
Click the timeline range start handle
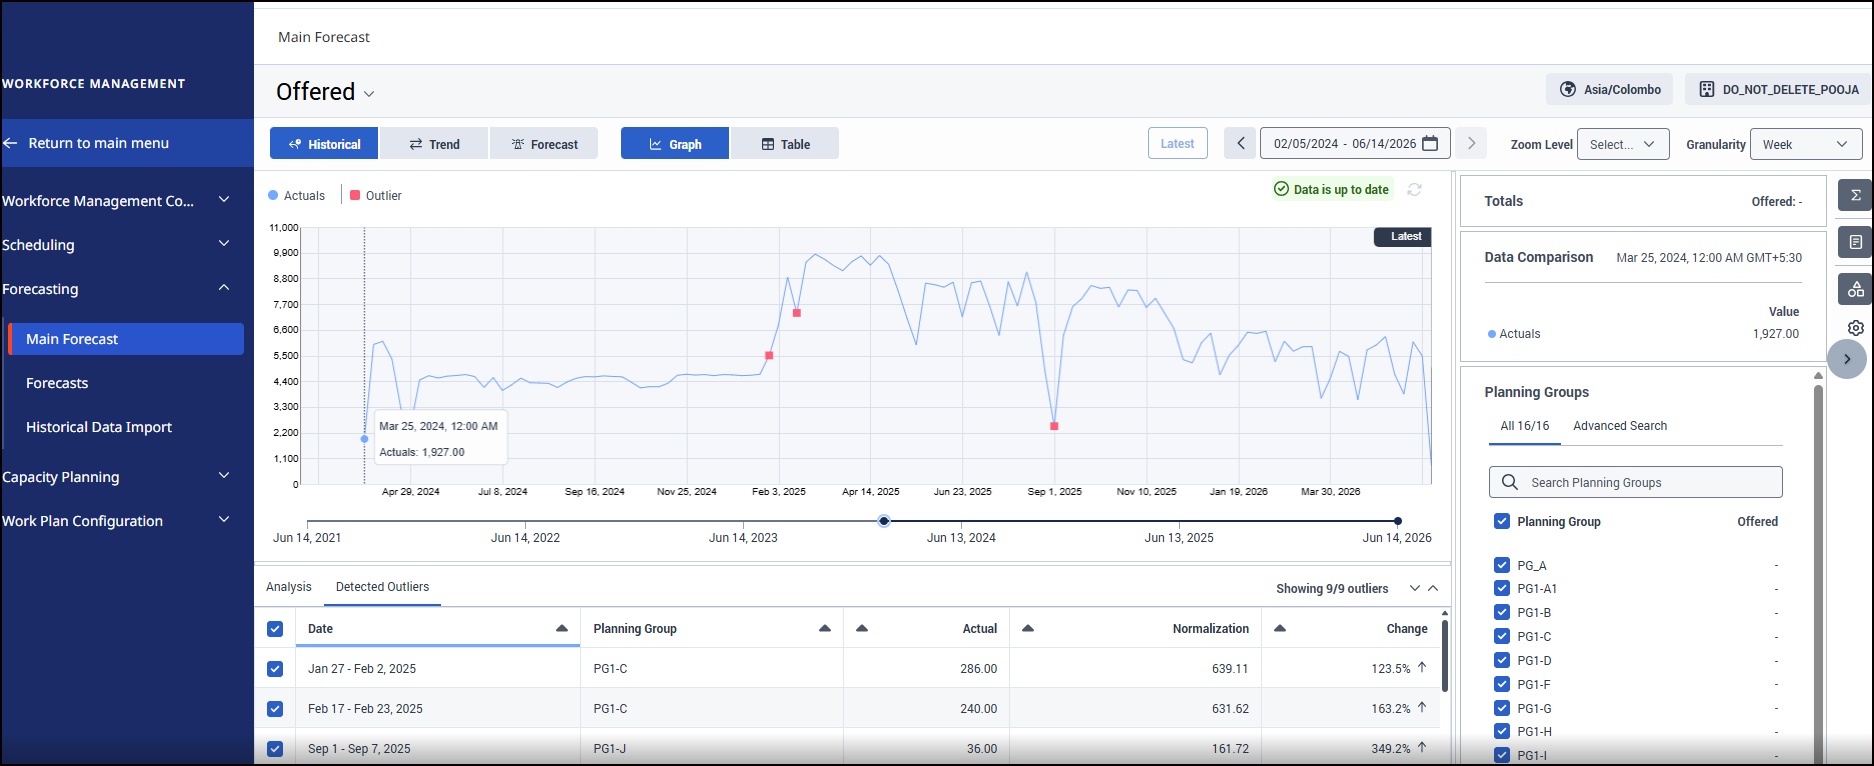click(x=884, y=521)
